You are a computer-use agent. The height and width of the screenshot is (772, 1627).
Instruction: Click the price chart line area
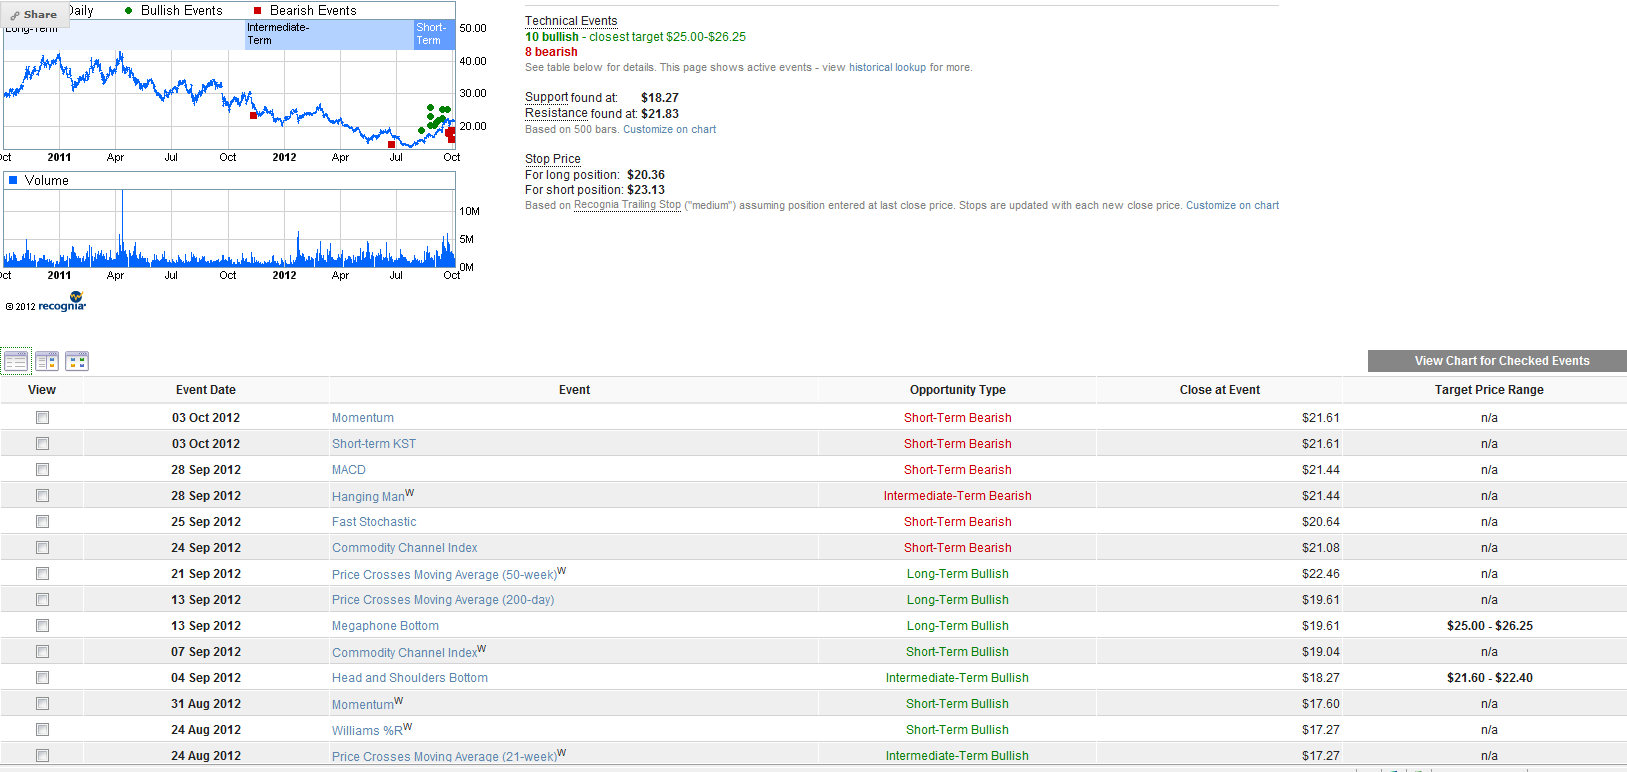pyautogui.click(x=229, y=100)
